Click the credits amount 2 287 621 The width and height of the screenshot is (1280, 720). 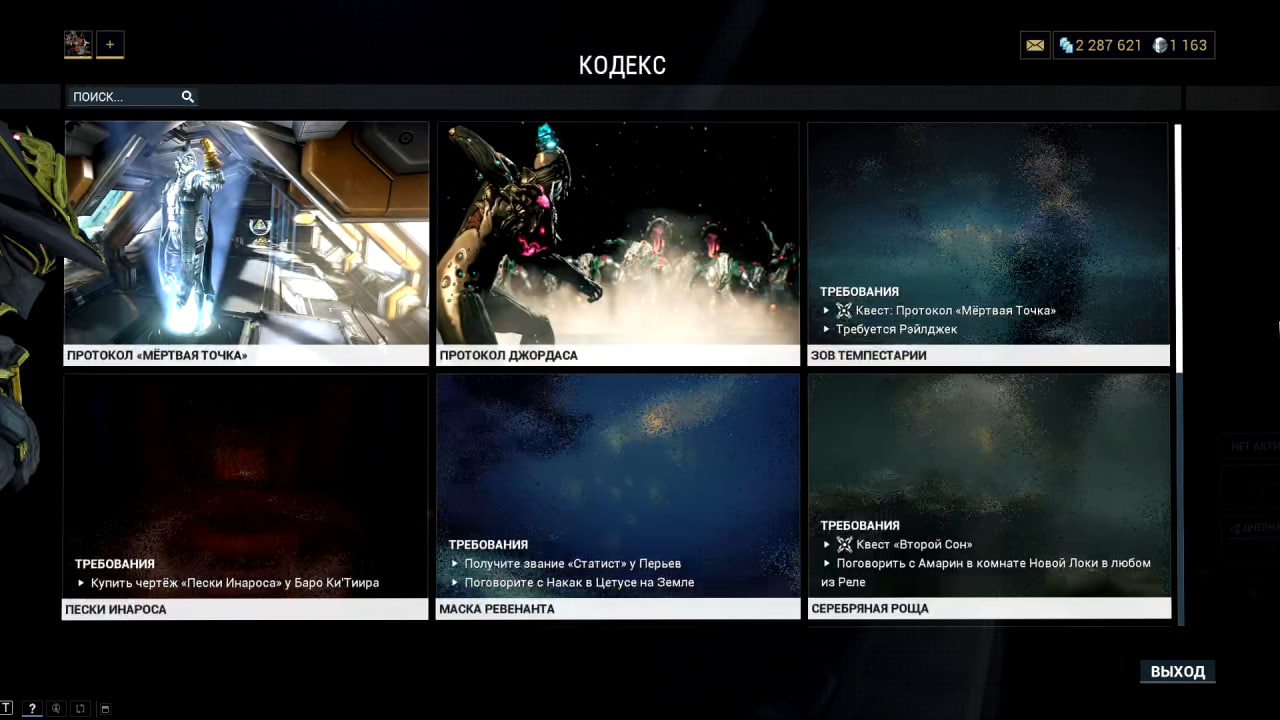(x=1109, y=45)
